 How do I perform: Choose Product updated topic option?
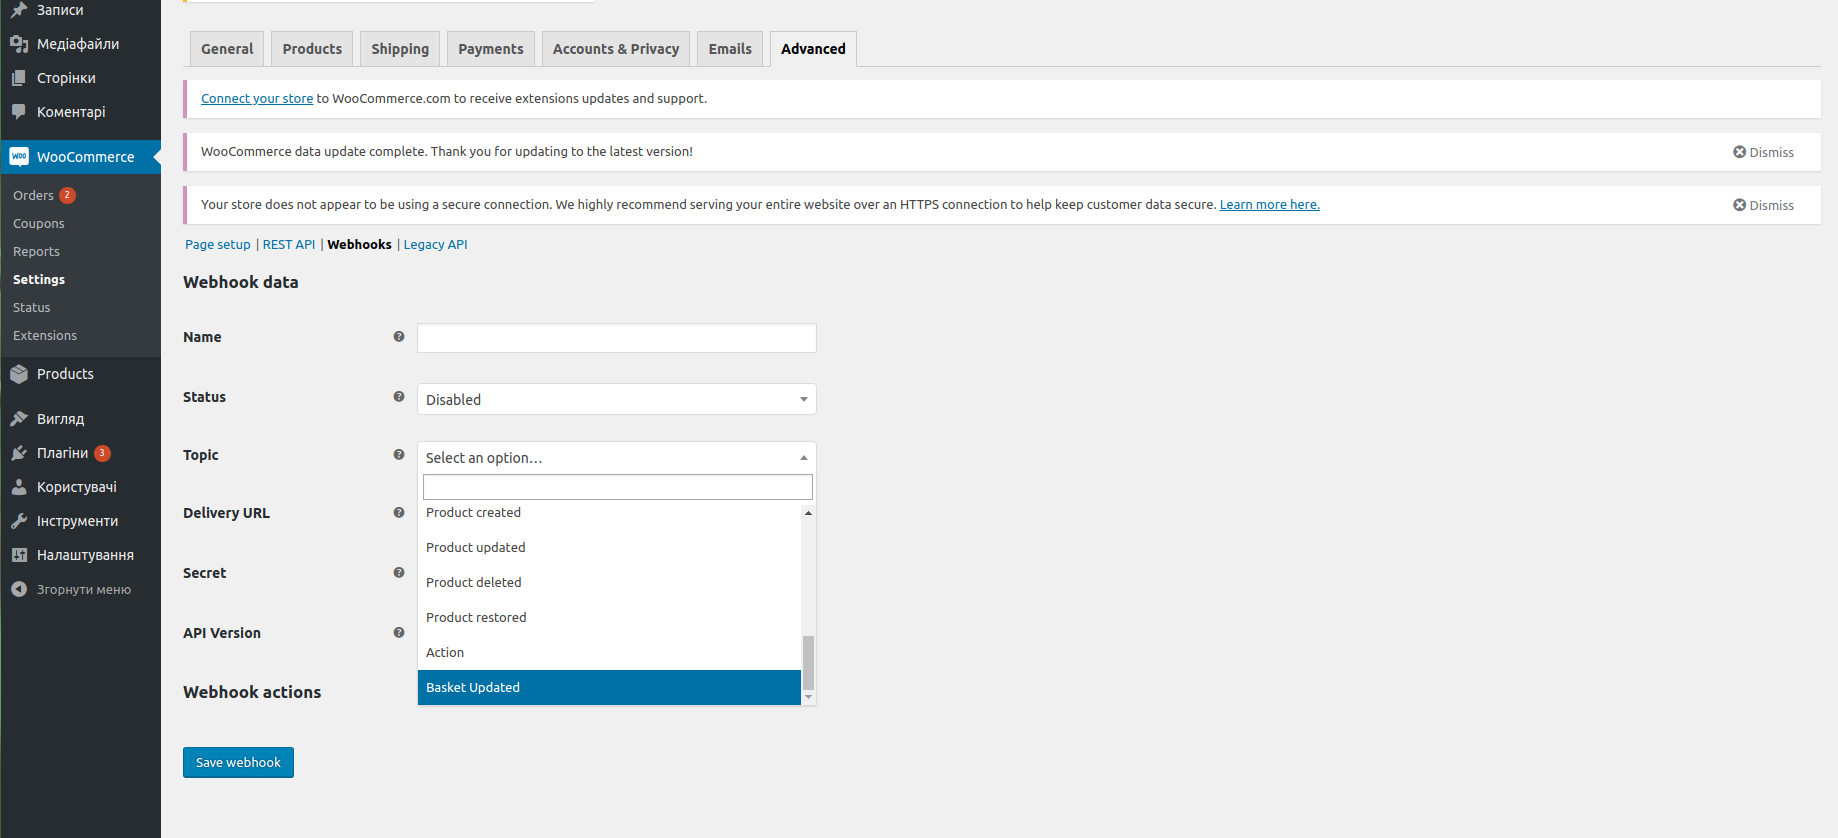[609, 547]
